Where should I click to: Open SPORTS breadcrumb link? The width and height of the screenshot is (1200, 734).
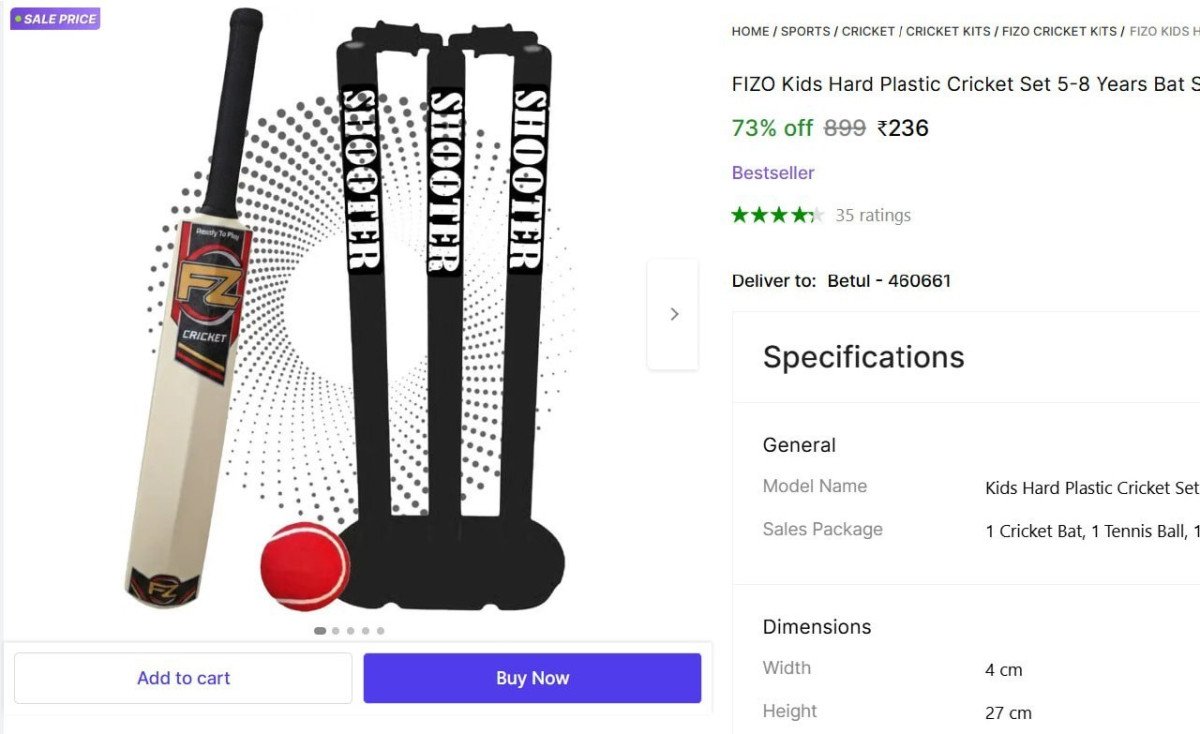[805, 31]
